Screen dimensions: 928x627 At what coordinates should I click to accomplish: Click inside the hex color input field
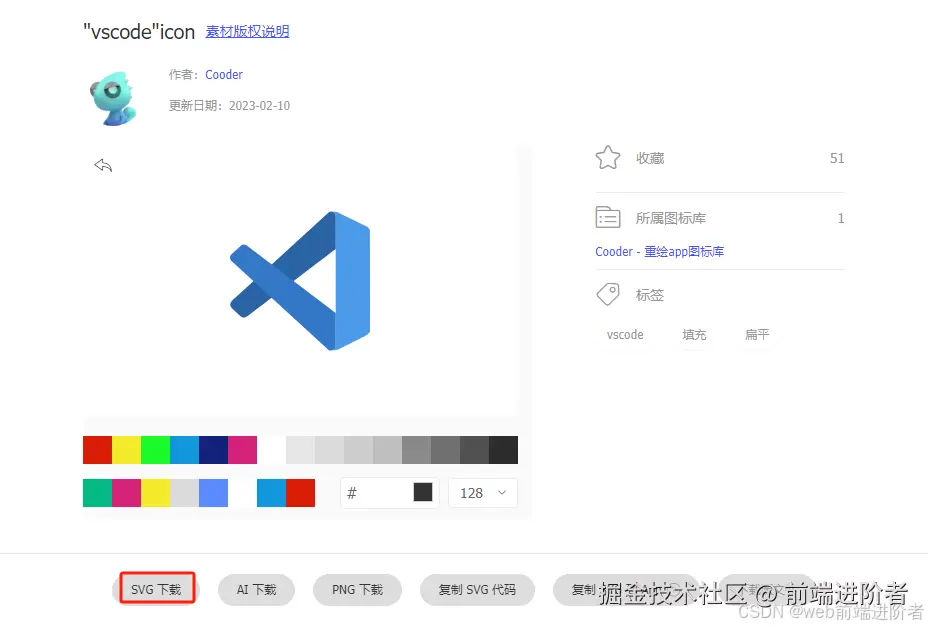[380, 492]
